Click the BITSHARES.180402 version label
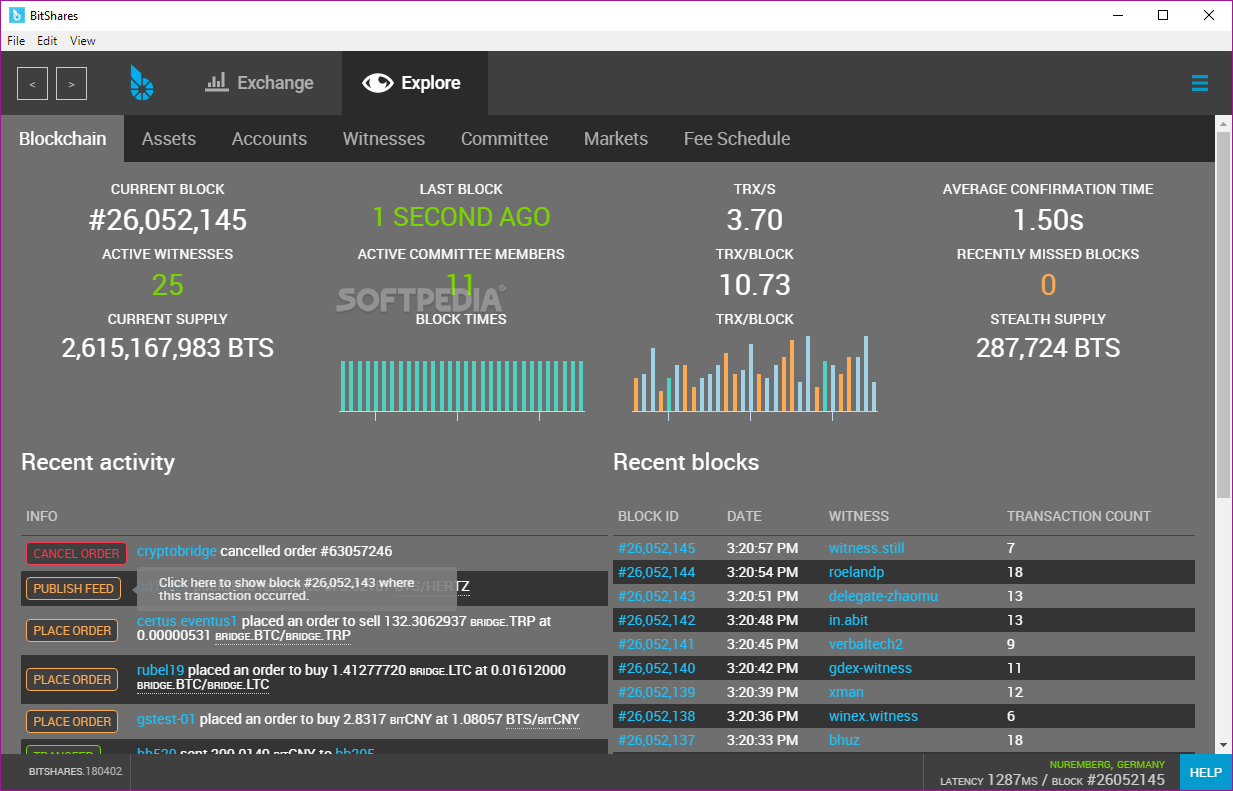1233x791 pixels. click(75, 772)
